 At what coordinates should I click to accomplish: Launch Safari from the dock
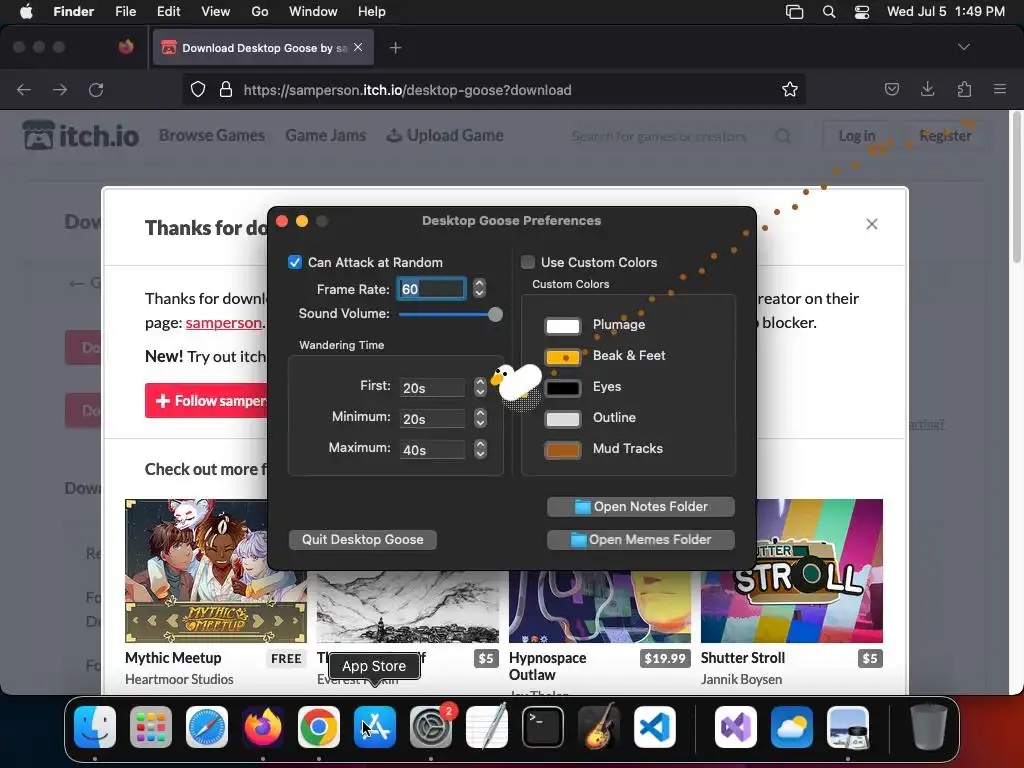tap(207, 727)
